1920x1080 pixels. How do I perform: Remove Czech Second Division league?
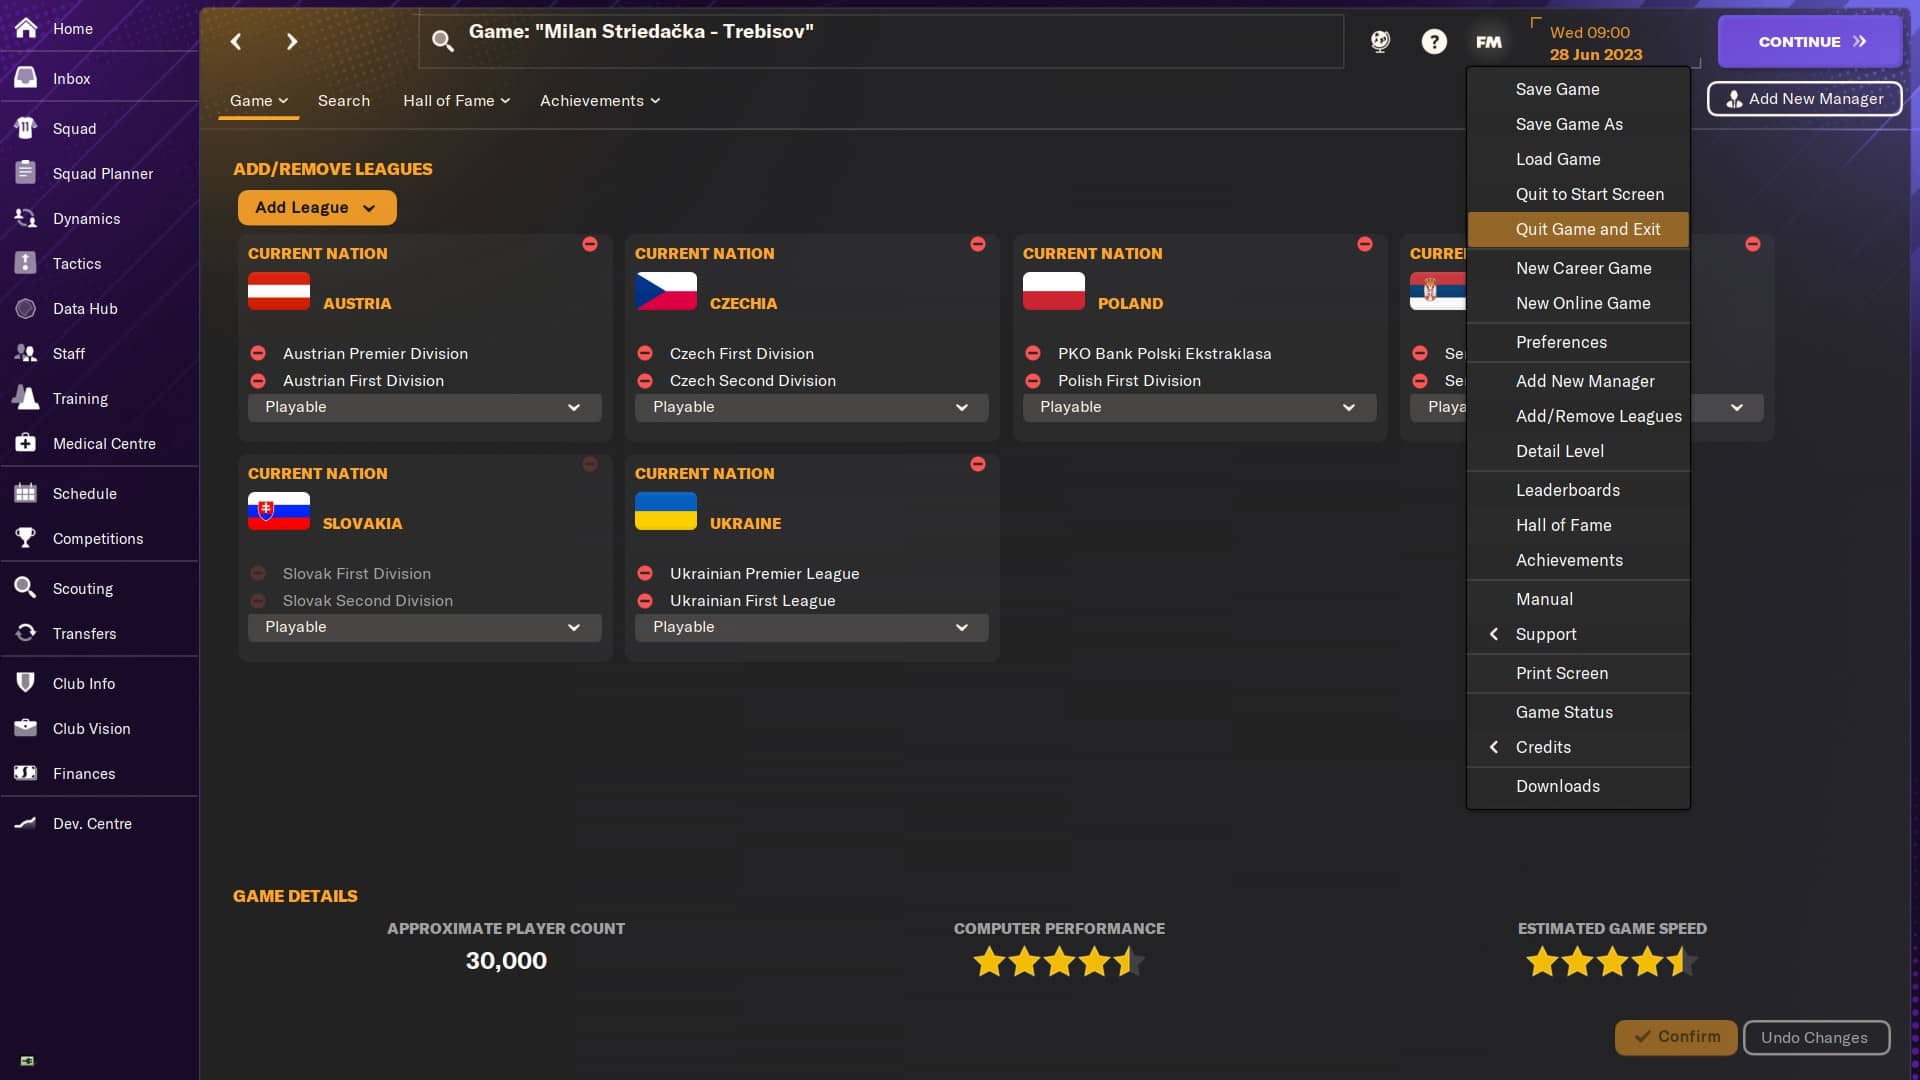point(645,380)
